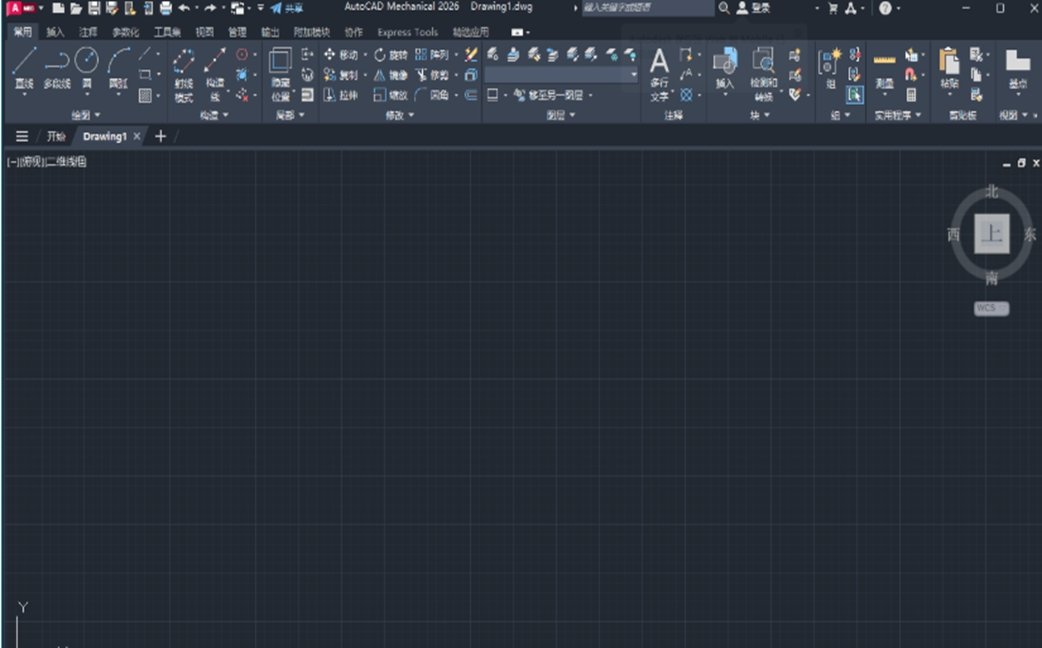Expand the 图层 panel flyout

click(x=561, y=115)
